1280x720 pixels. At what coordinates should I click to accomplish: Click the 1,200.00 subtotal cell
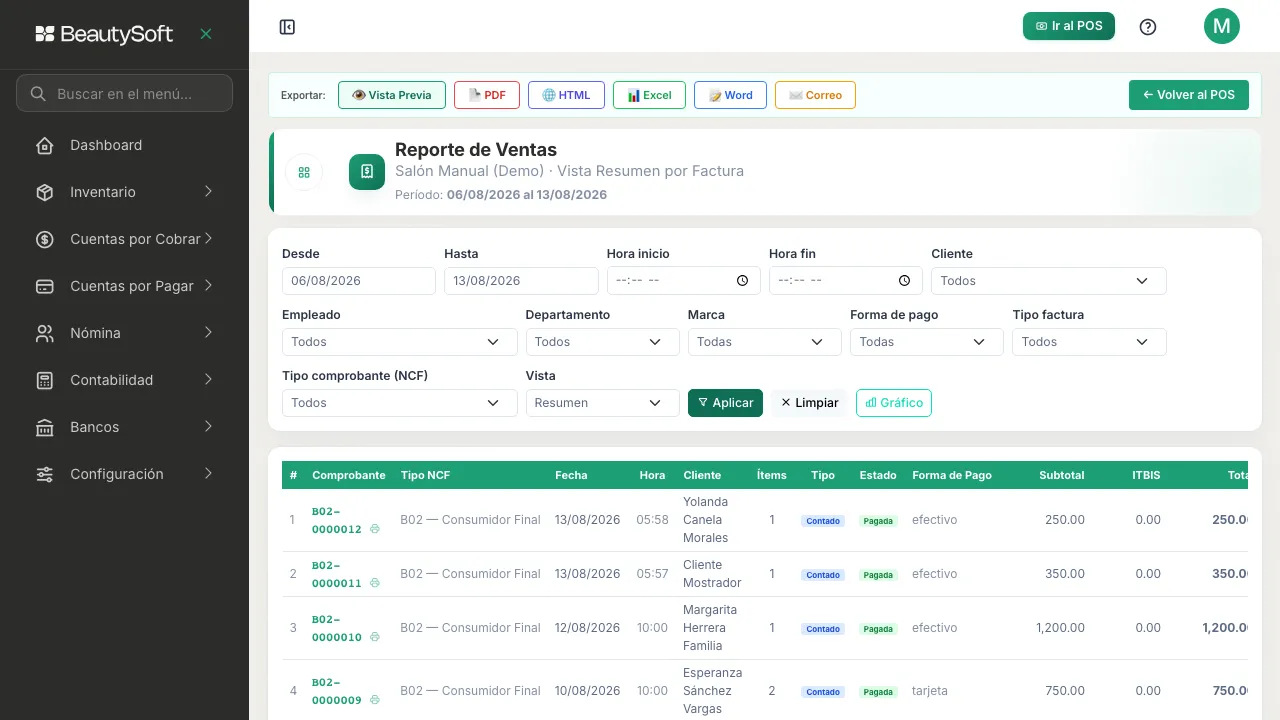[1060, 628]
